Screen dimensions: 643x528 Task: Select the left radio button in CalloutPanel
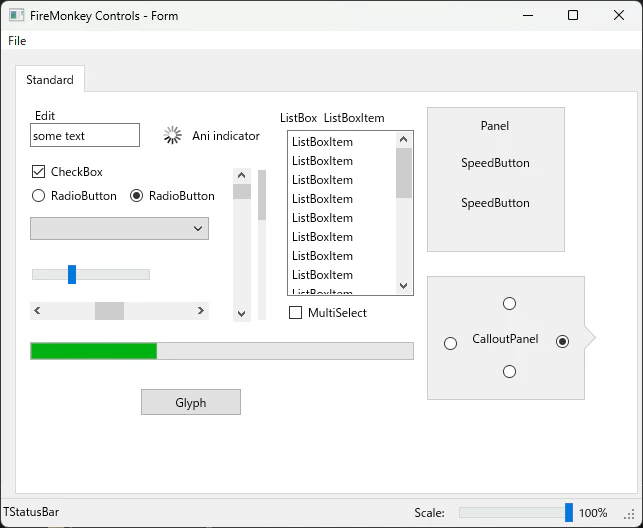(450, 343)
